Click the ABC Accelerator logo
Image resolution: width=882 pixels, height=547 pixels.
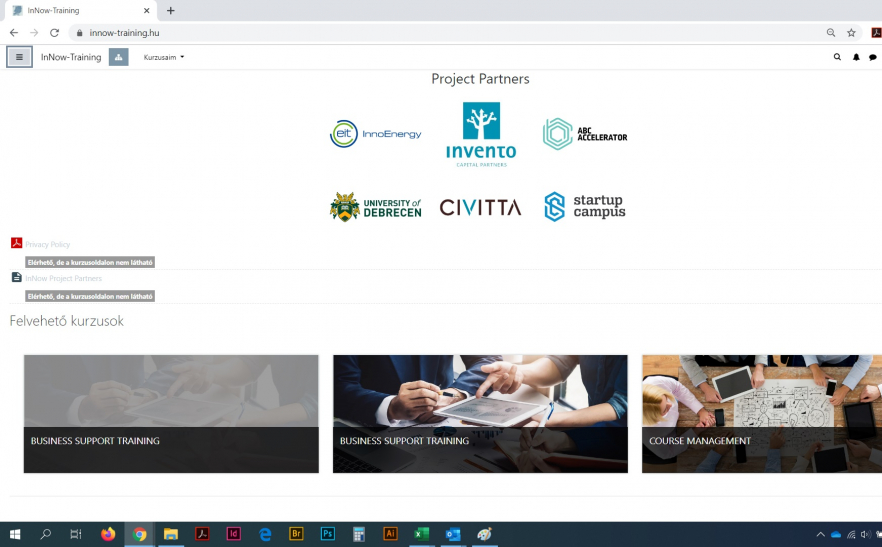[x=585, y=134]
